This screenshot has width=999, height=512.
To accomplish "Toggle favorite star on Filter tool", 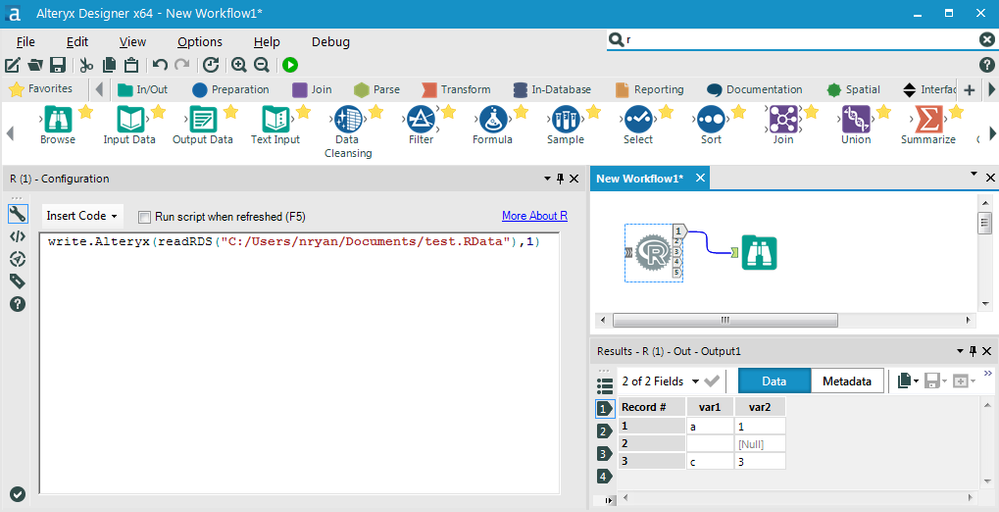I will 449,113.
